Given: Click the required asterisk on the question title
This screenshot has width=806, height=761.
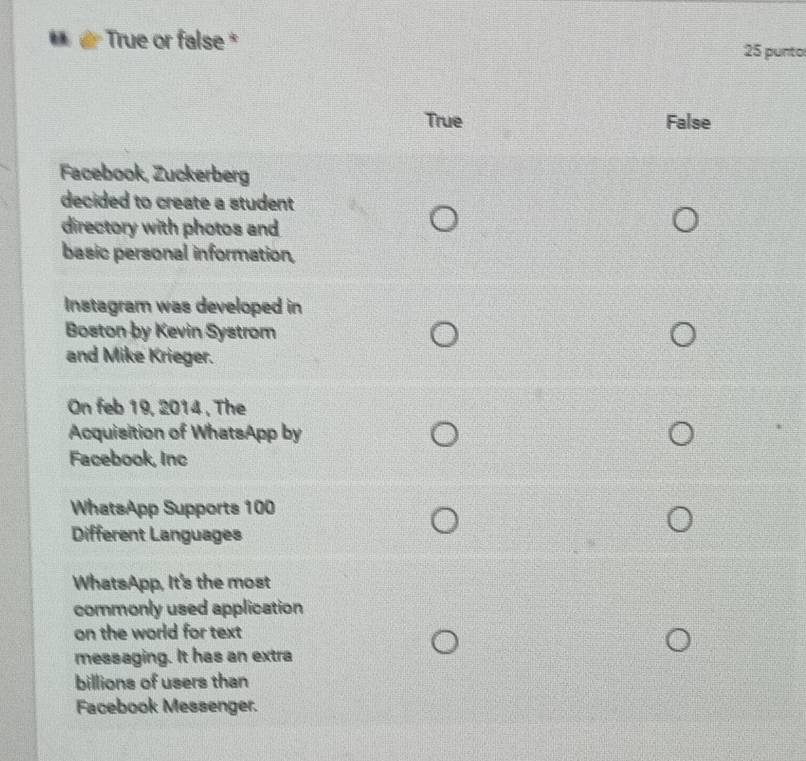Looking at the screenshot, I should tap(231, 36).
